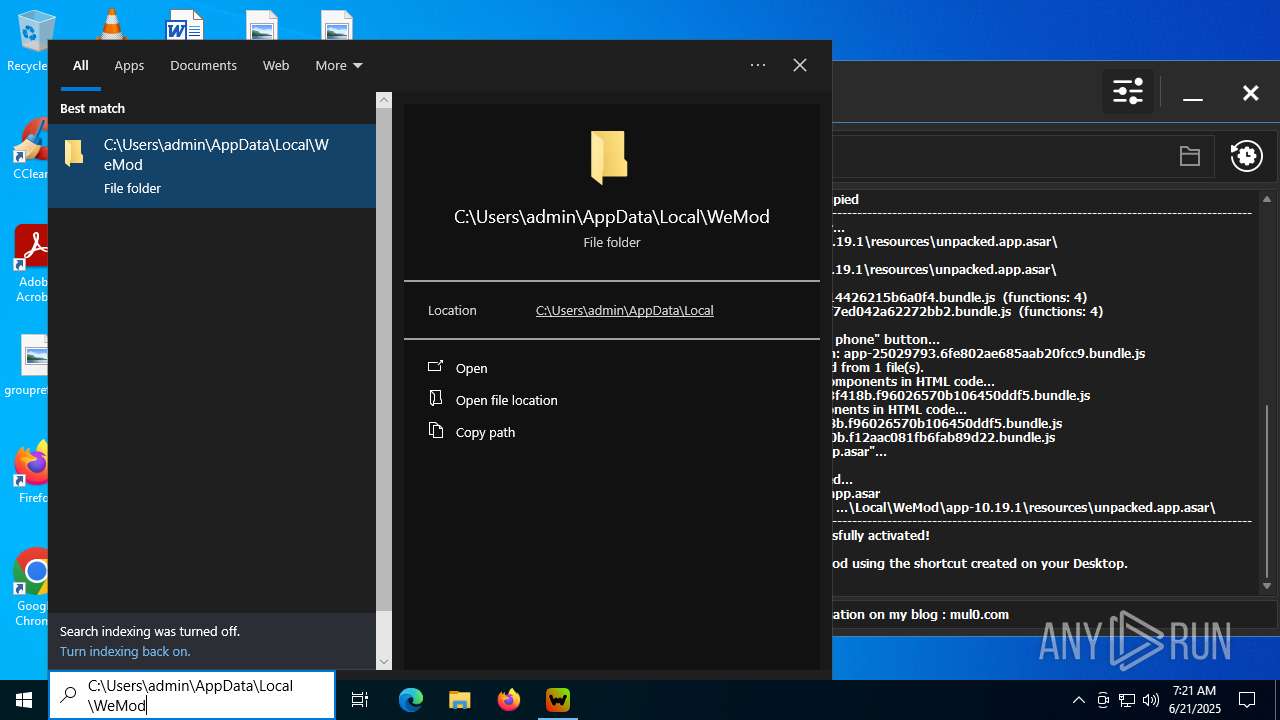Open the Windows Start menu
This screenshot has height=720, width=1280.
tap(24, 700)
